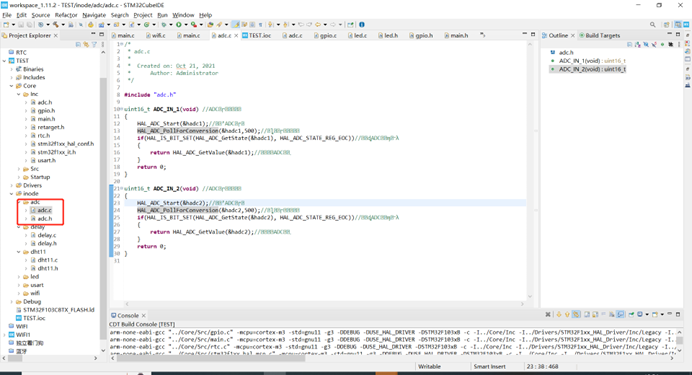Screen dimensions: 692x375
Task: Click the New file icon in toolbar
Action: (x=5, y=24)
